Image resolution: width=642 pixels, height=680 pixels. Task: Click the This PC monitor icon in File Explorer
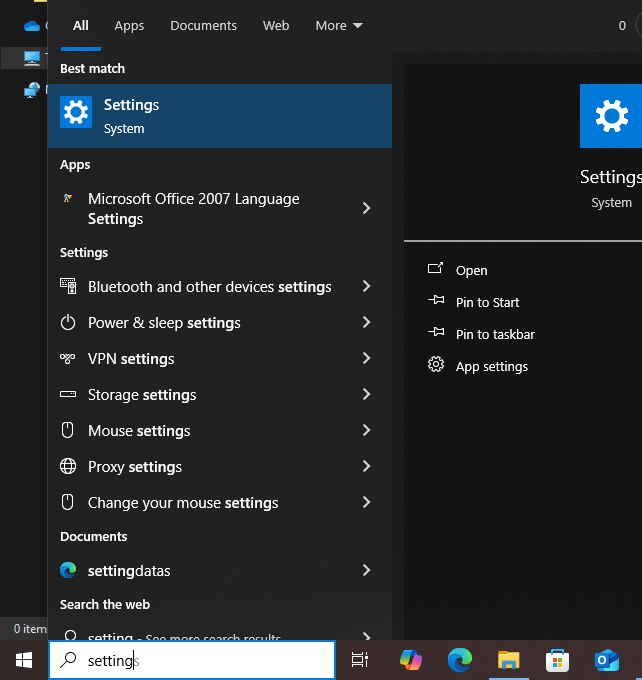pyautogui.click(x=32, y=58)
